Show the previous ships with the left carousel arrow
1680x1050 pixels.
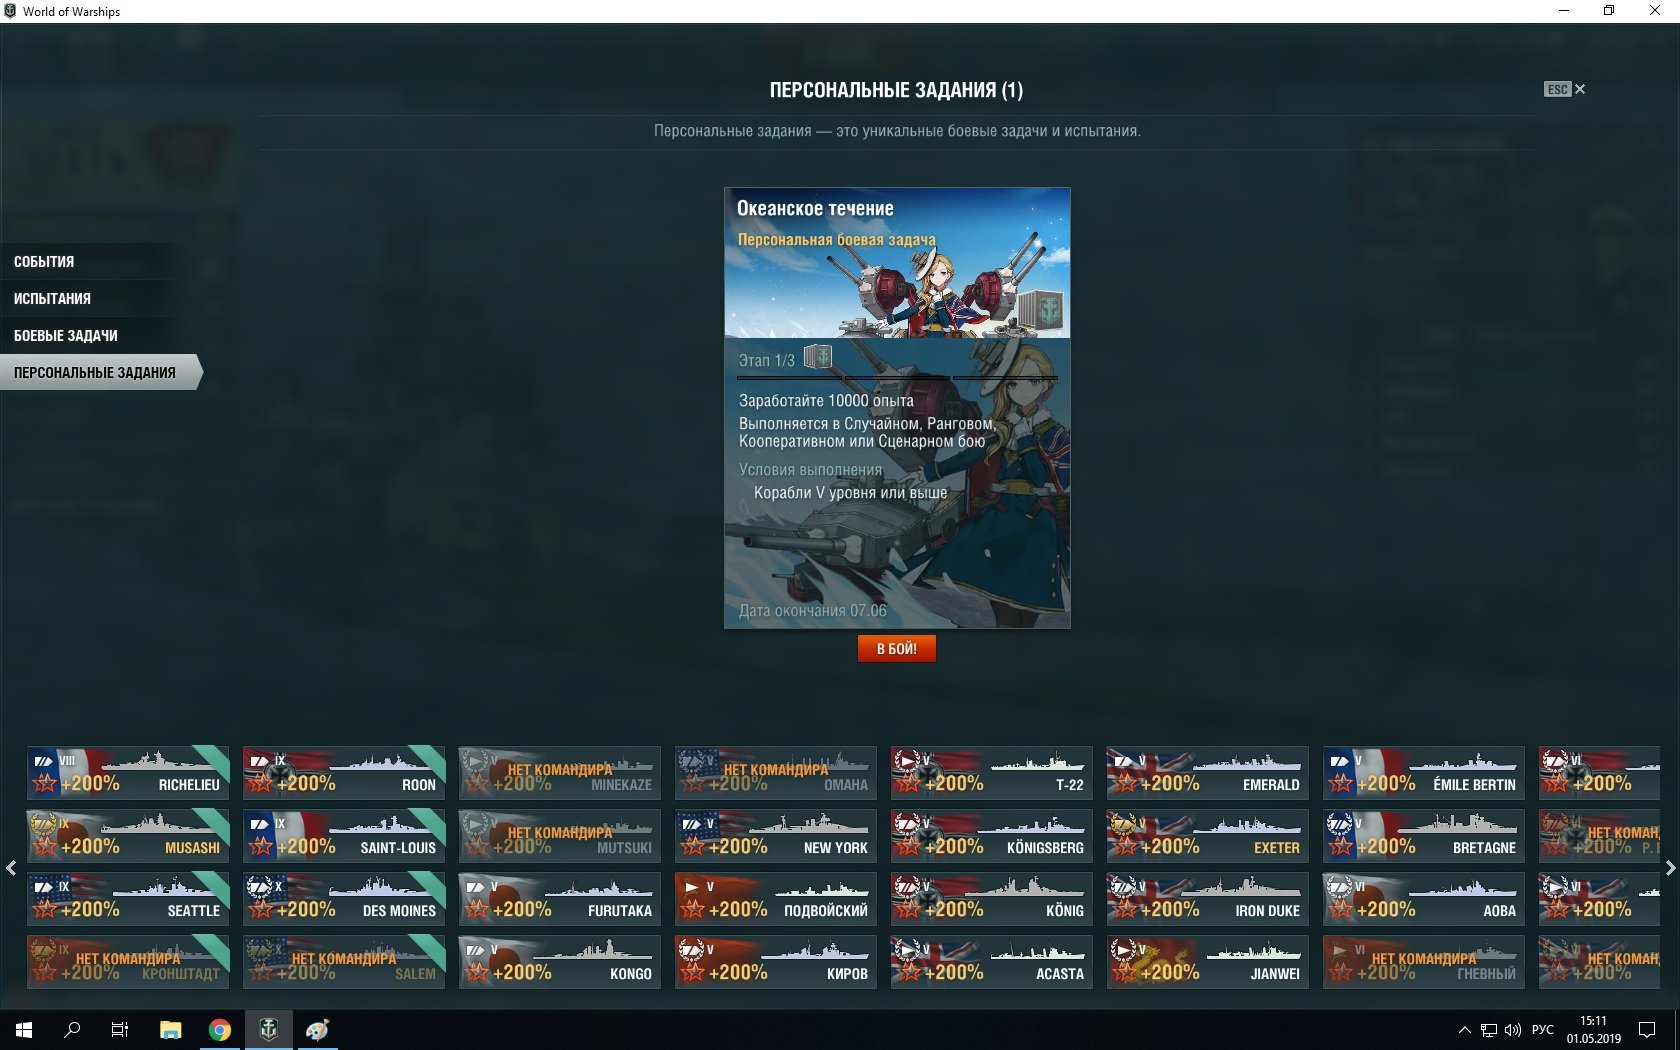[11, 868]
